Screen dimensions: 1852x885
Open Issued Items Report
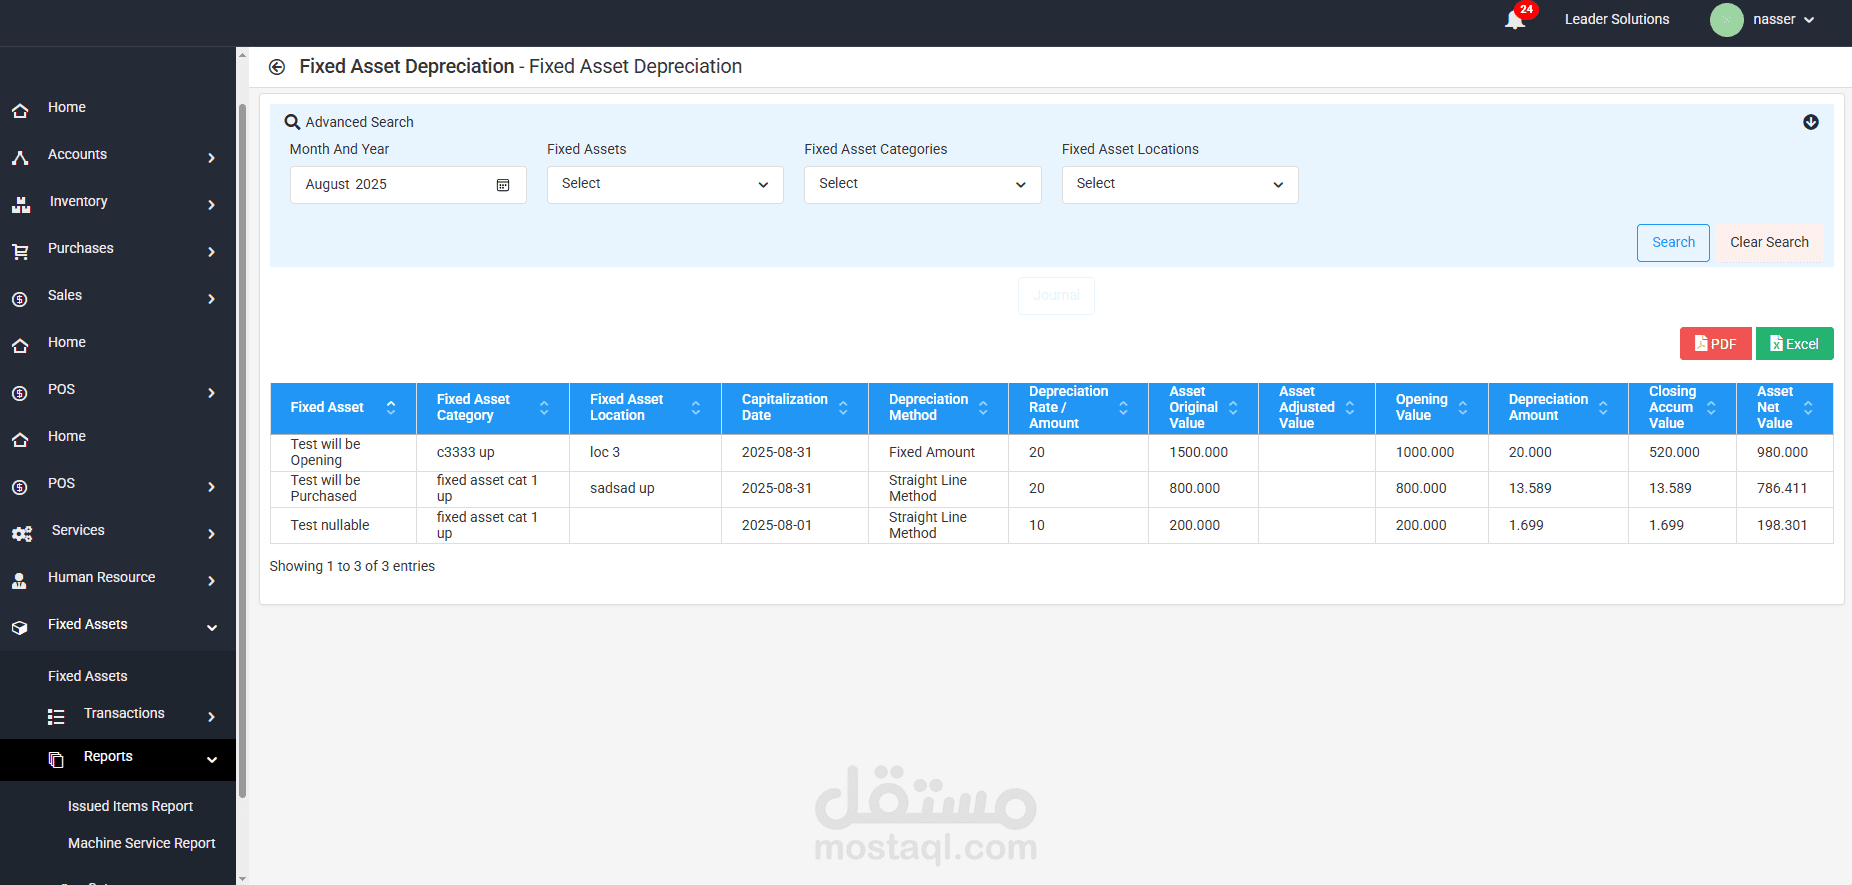point(130,806)
